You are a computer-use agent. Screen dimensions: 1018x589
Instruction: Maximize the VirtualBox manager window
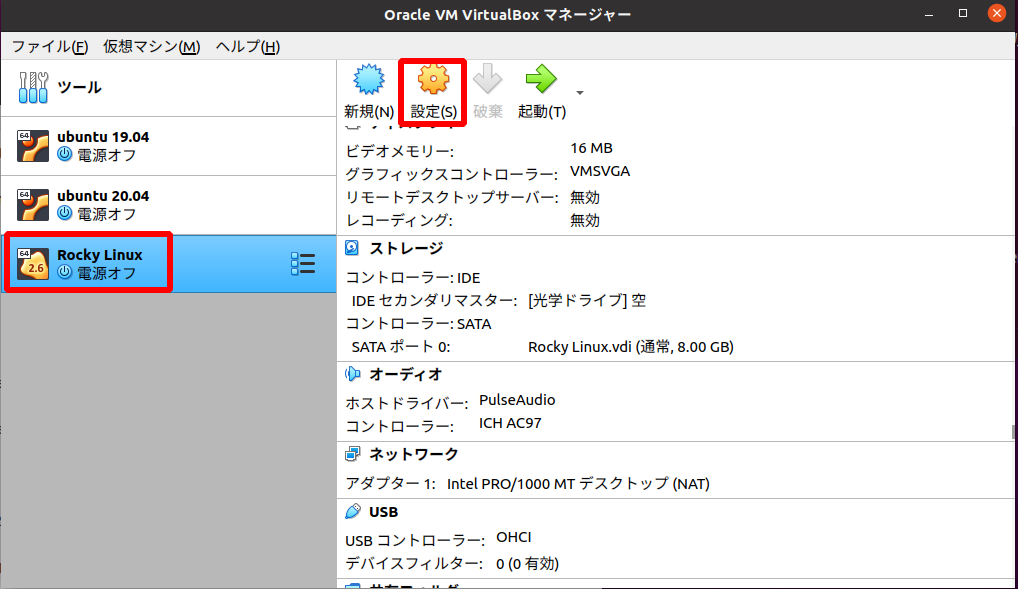tap(963, 14)
